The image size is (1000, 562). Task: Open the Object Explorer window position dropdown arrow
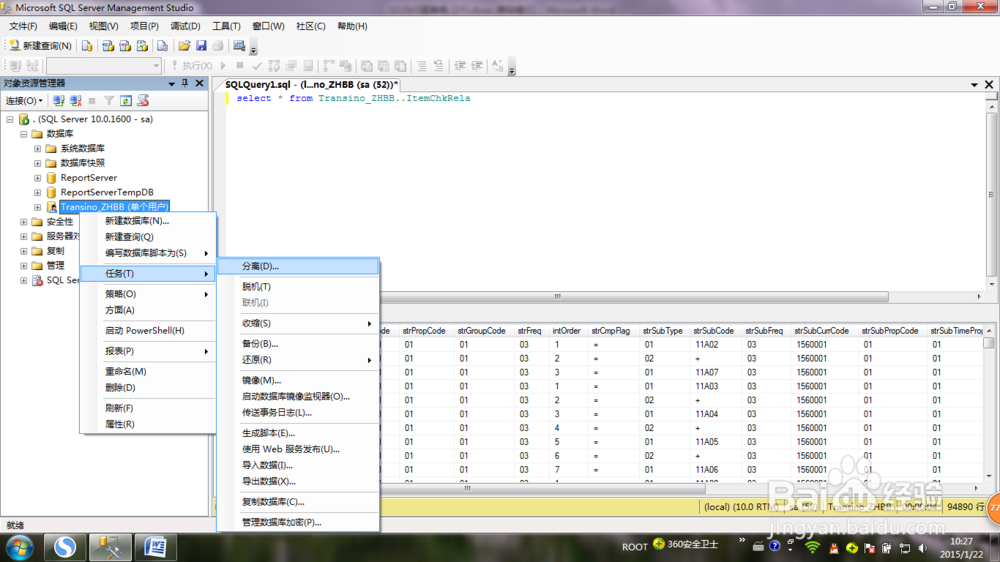[172, 84]
